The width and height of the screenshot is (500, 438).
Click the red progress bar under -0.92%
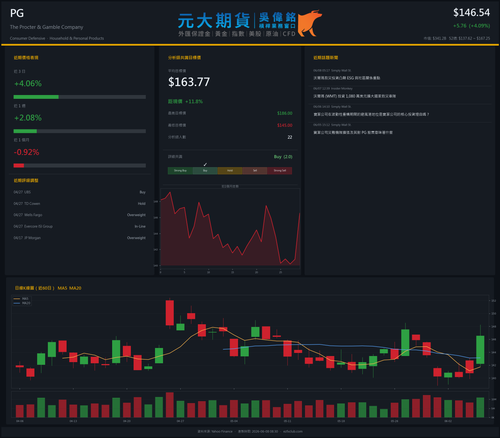pyautogui.click(x=19, y=166)
